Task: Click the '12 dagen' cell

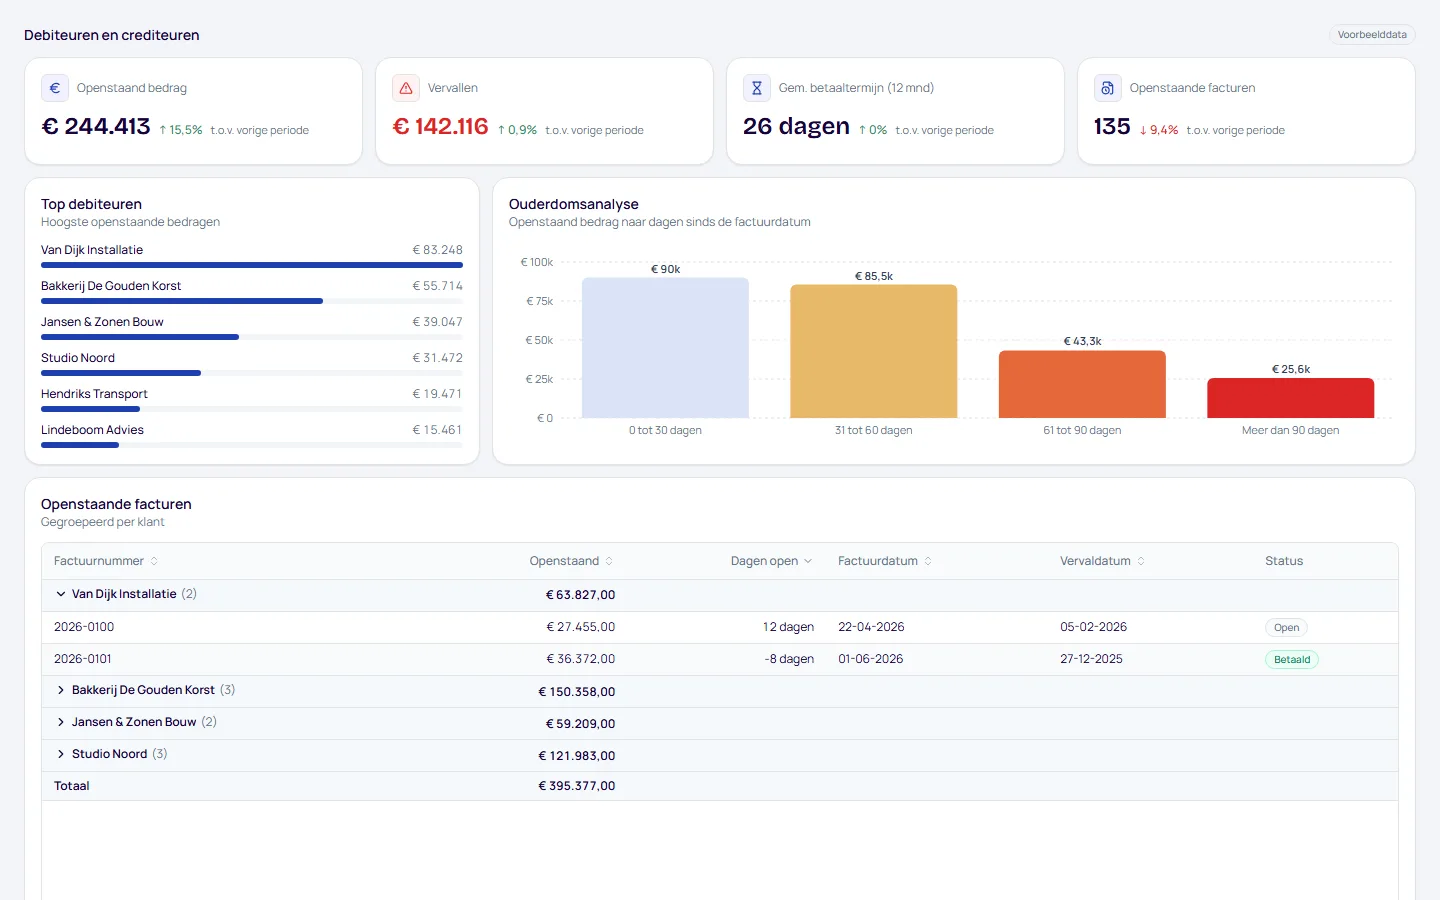Action: click(x=788, y=627)
